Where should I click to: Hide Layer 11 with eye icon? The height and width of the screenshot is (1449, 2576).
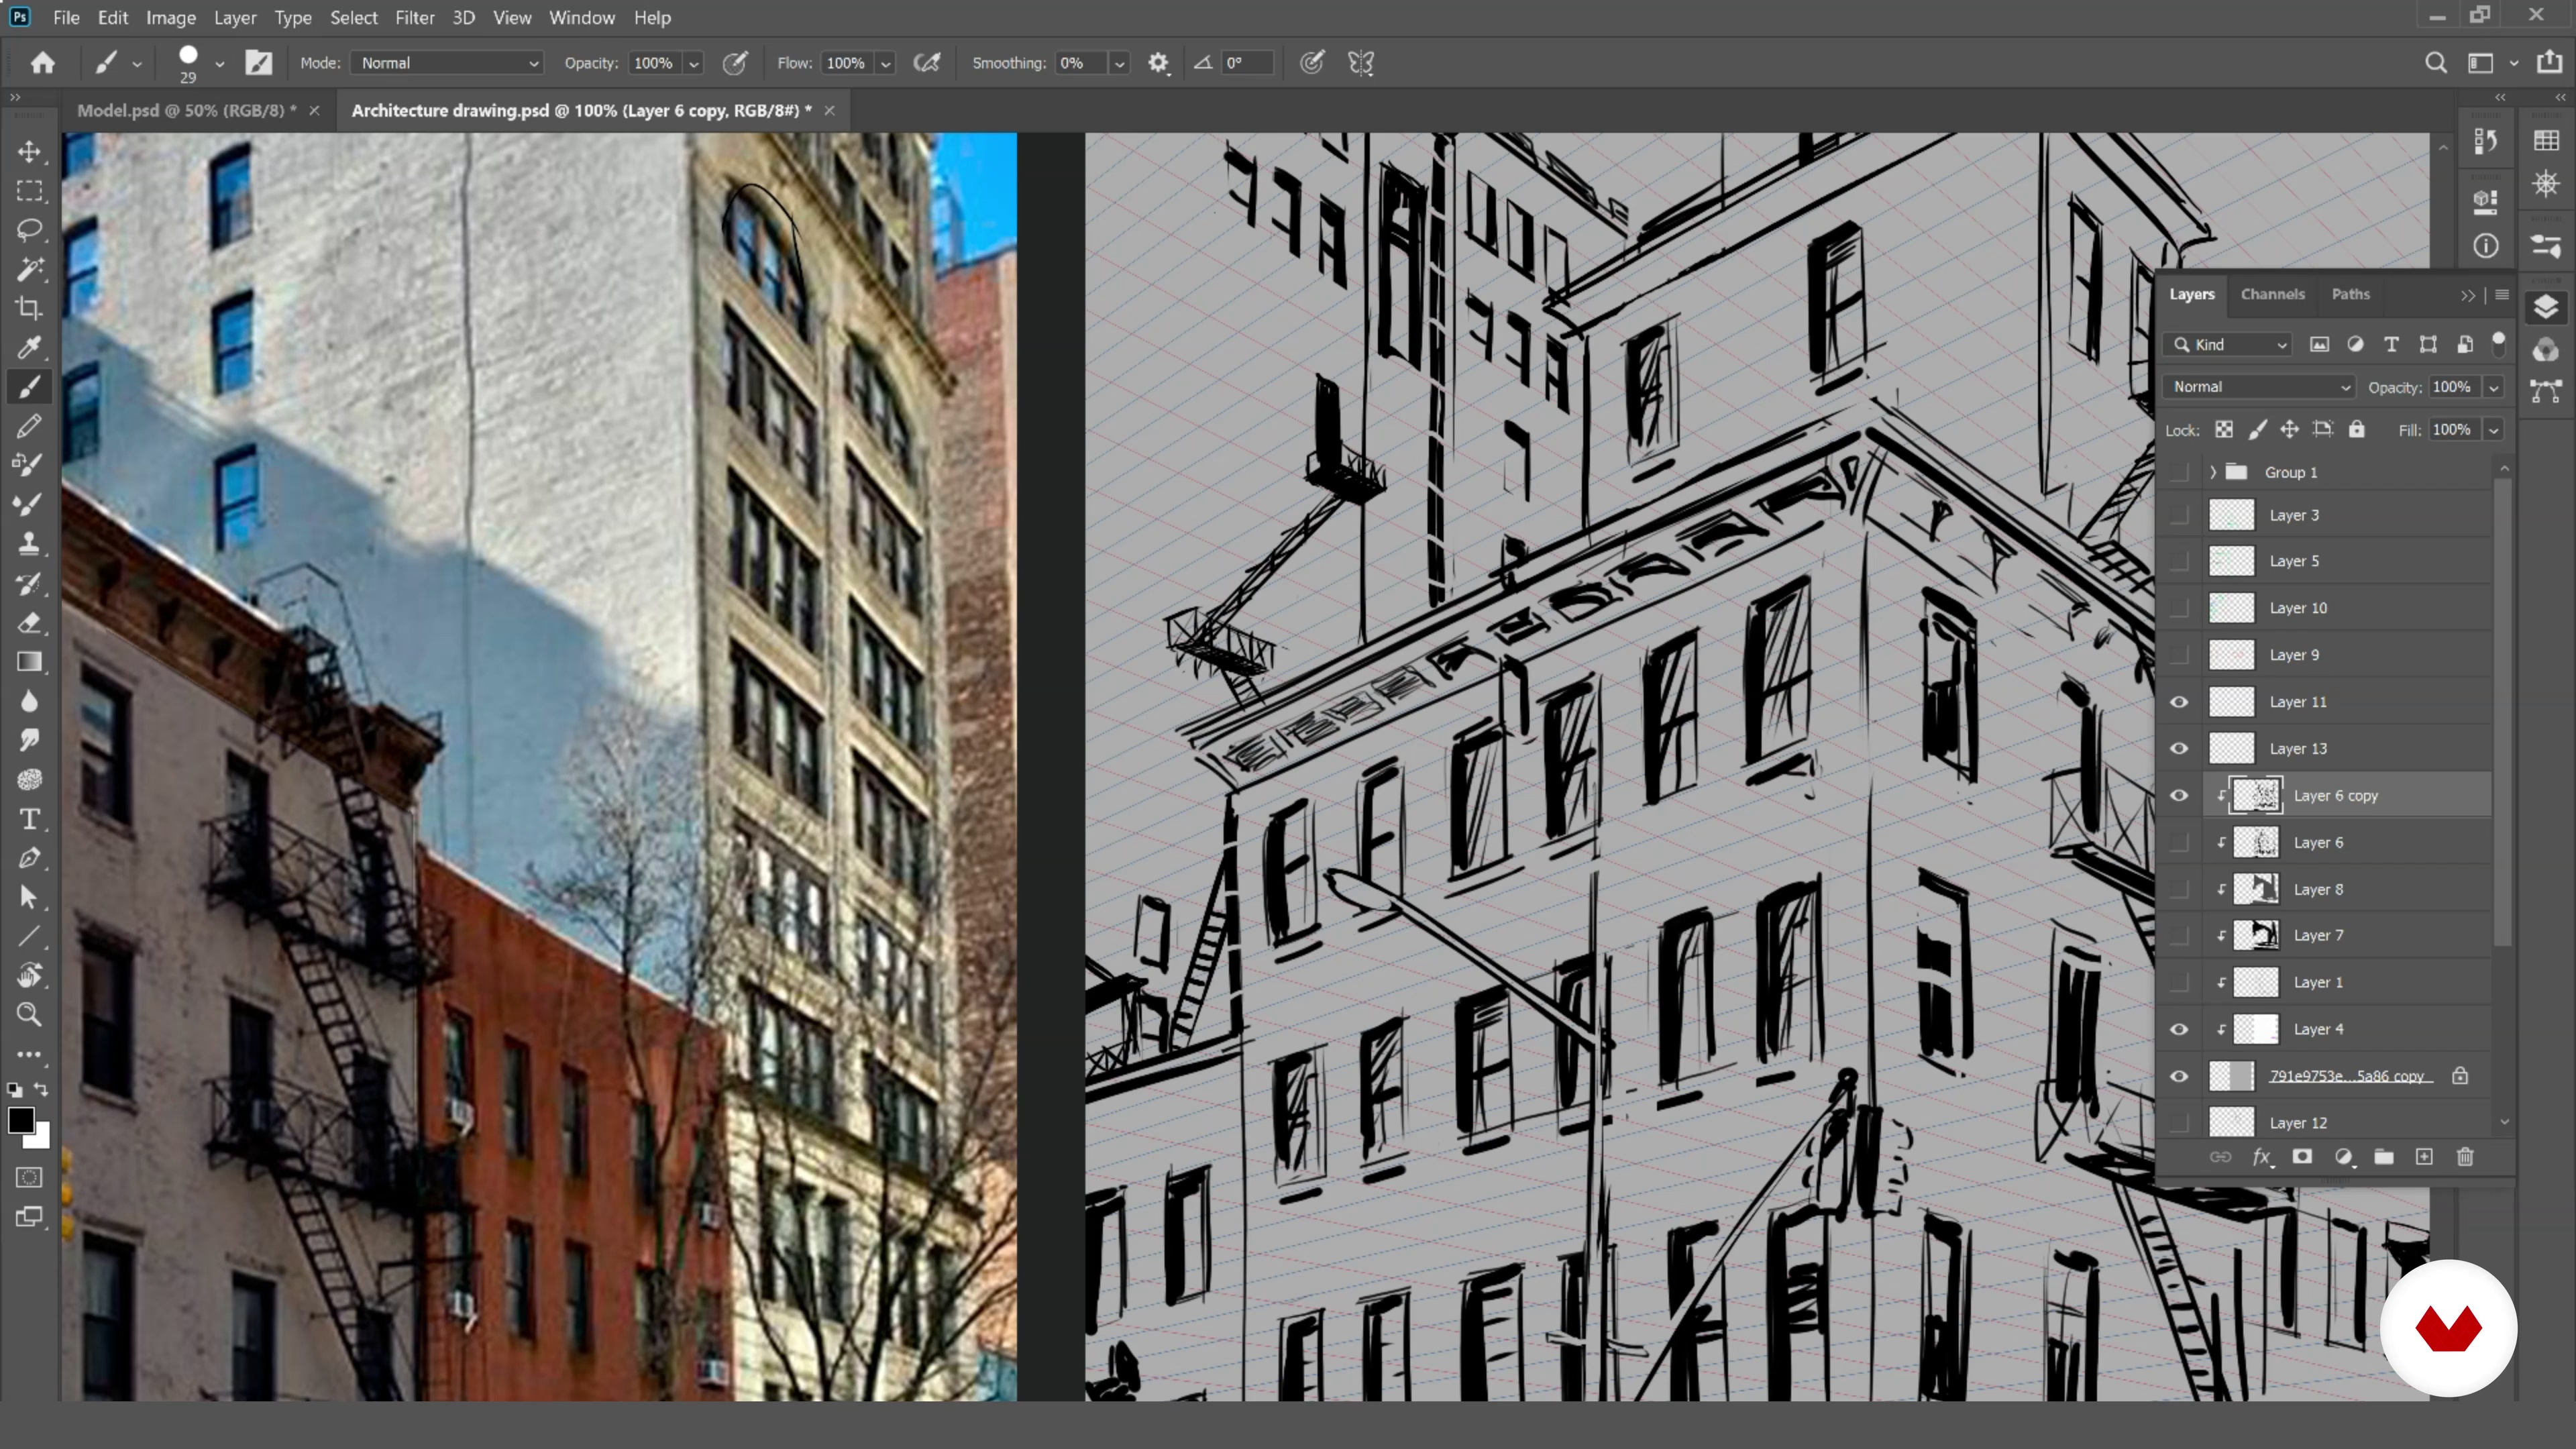click(x=2179, y=702)
